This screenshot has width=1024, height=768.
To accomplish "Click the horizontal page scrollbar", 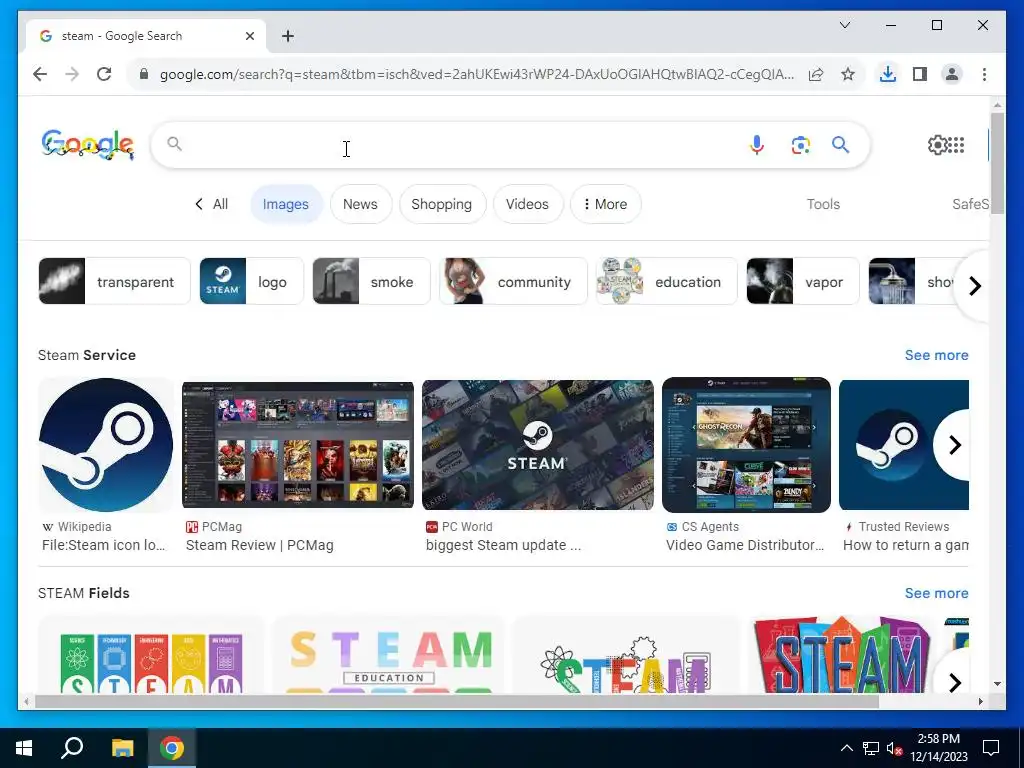I will pos(457,701).
